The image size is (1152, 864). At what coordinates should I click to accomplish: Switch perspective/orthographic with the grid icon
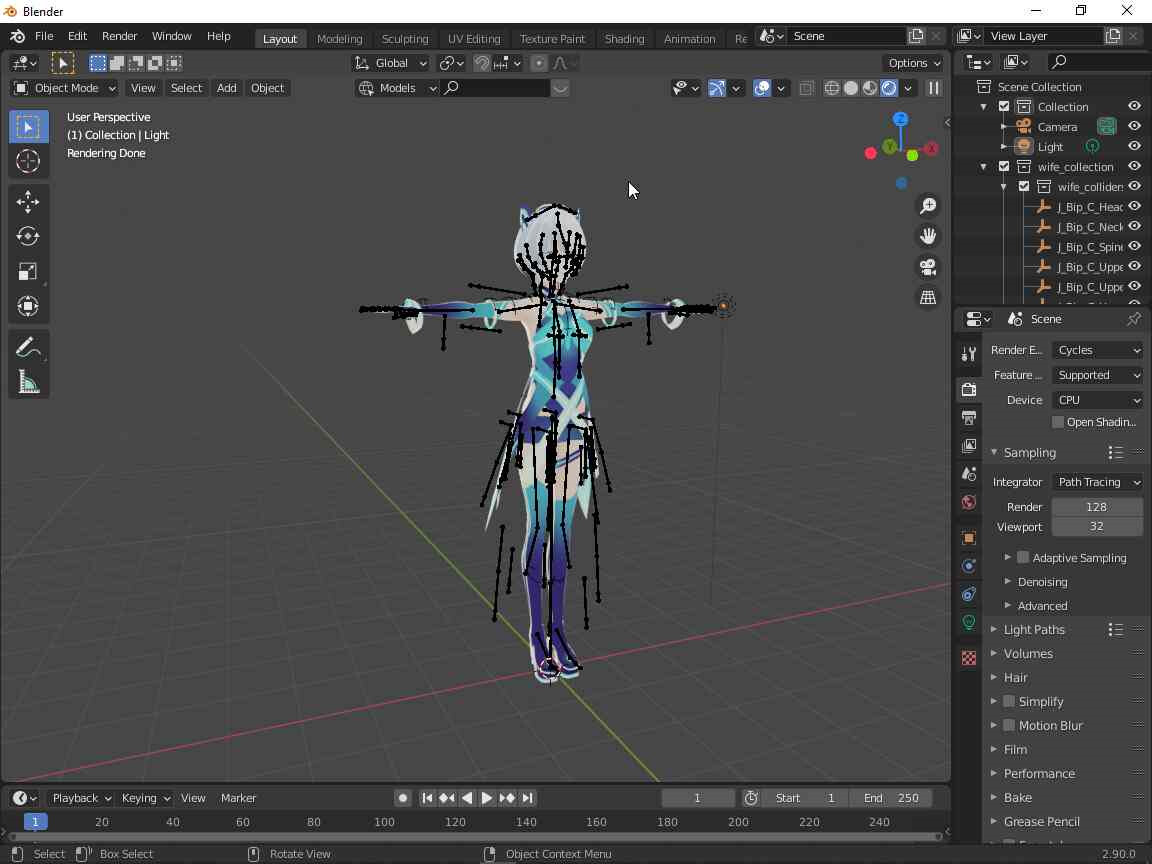[928, 298]
